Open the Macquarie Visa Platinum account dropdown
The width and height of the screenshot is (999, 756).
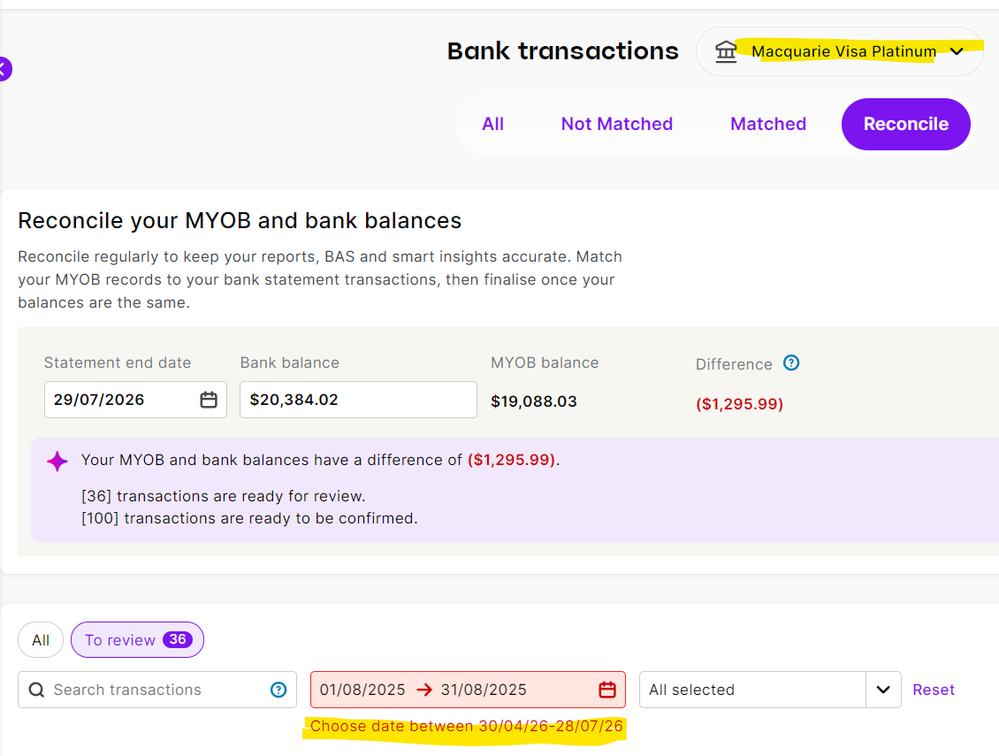[840, 51]
